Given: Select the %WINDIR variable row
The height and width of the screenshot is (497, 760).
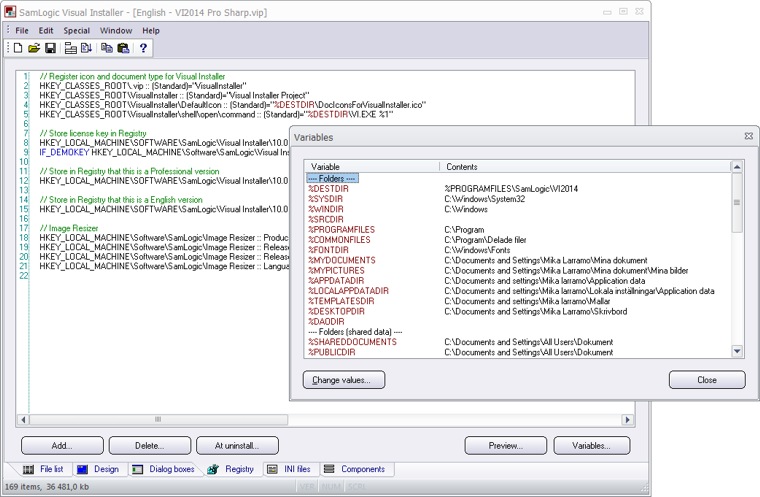Looking at the screenshot, I should point(519,209).
